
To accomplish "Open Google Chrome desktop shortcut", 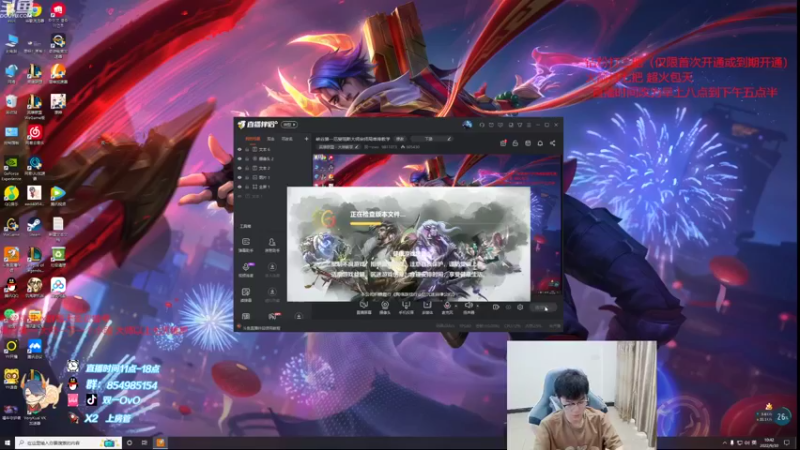I will (35, 12).
